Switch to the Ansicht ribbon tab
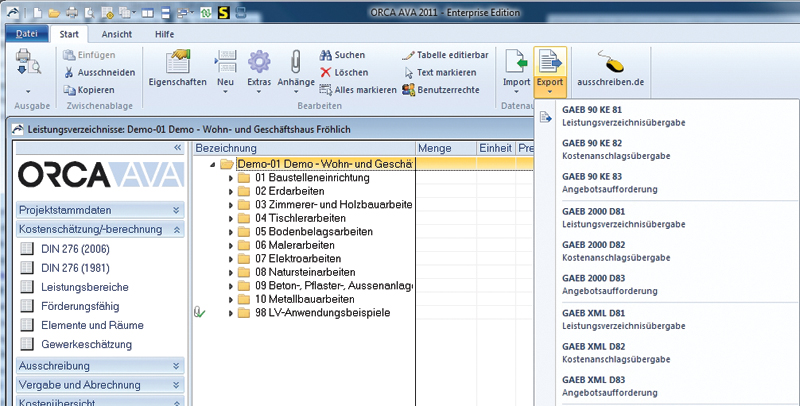This screenshot has height=406, width=800. (116, 34)
